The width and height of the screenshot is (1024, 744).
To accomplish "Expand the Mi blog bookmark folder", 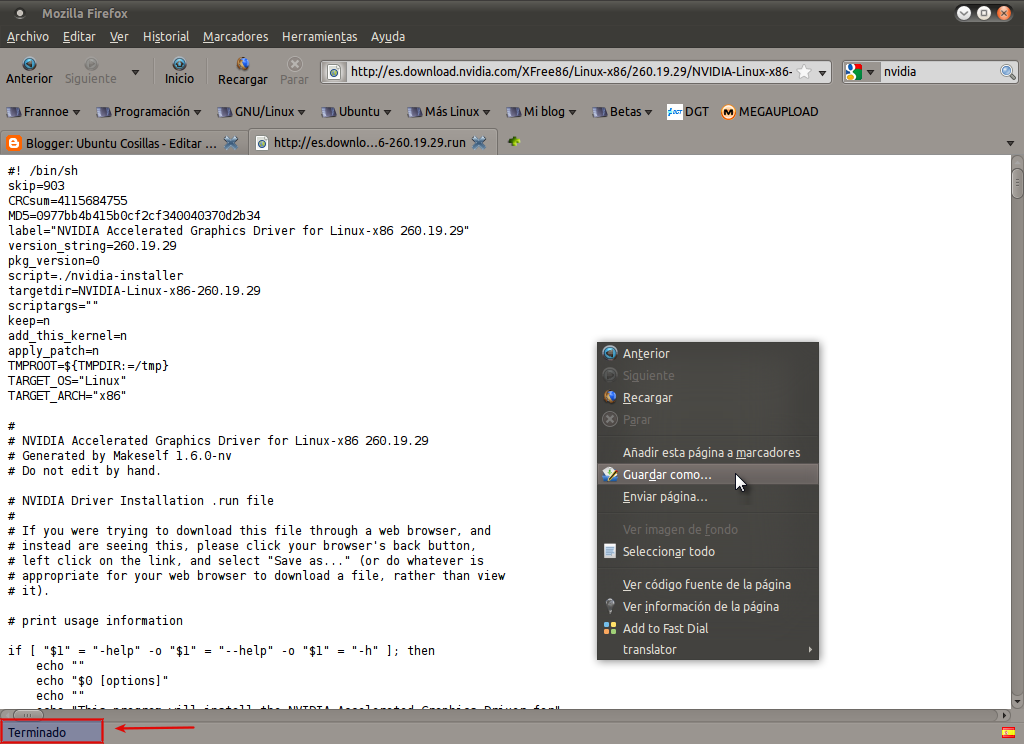I will point(541,112).
